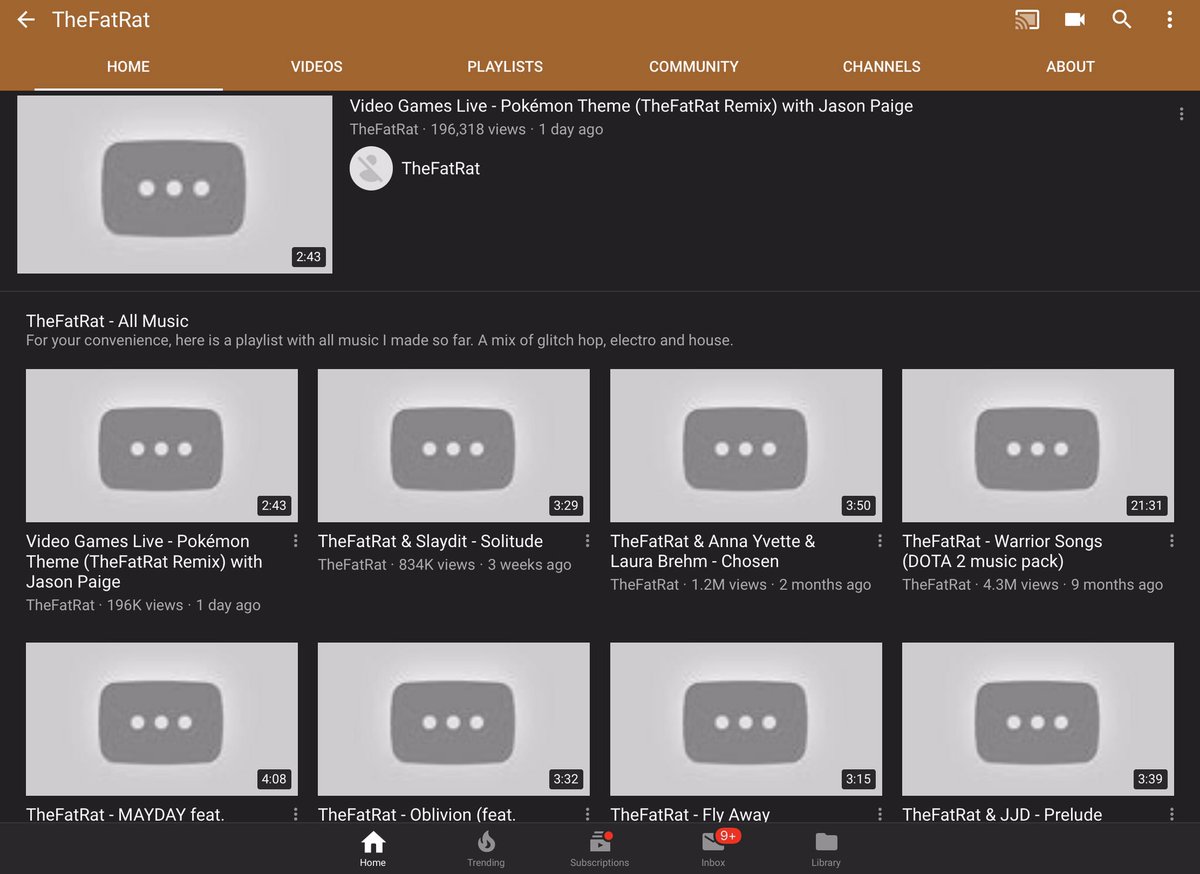The width and height of the screenshot is (1200, 874).
Task: Play the 3:15 Fly Away thumbnail
Action: [746, 719]
